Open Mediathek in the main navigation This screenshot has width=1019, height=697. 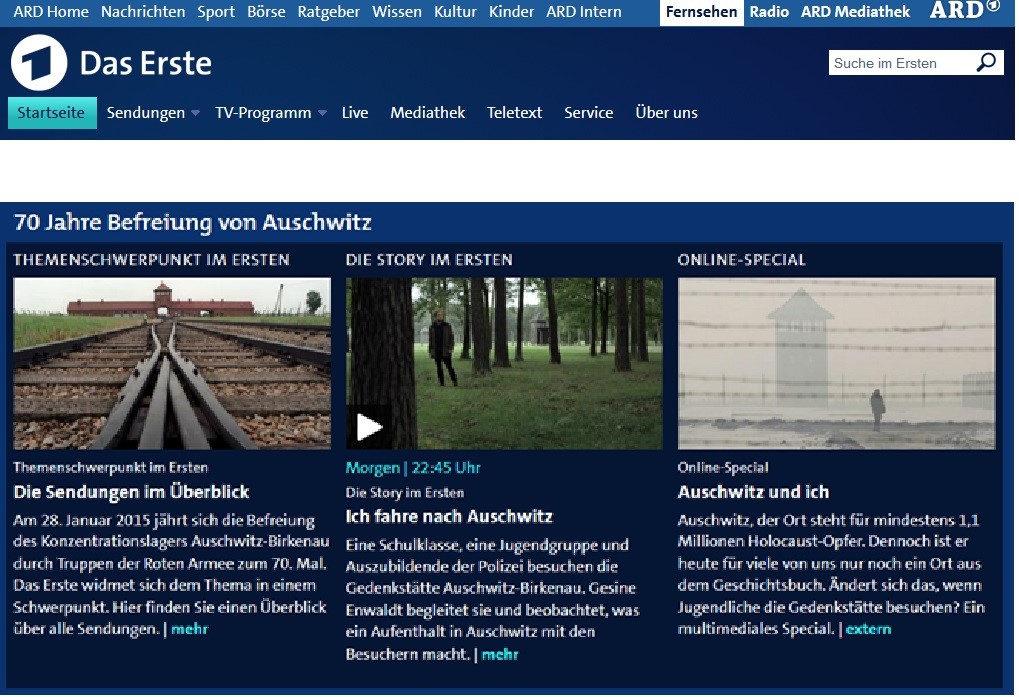coord(428,113)
